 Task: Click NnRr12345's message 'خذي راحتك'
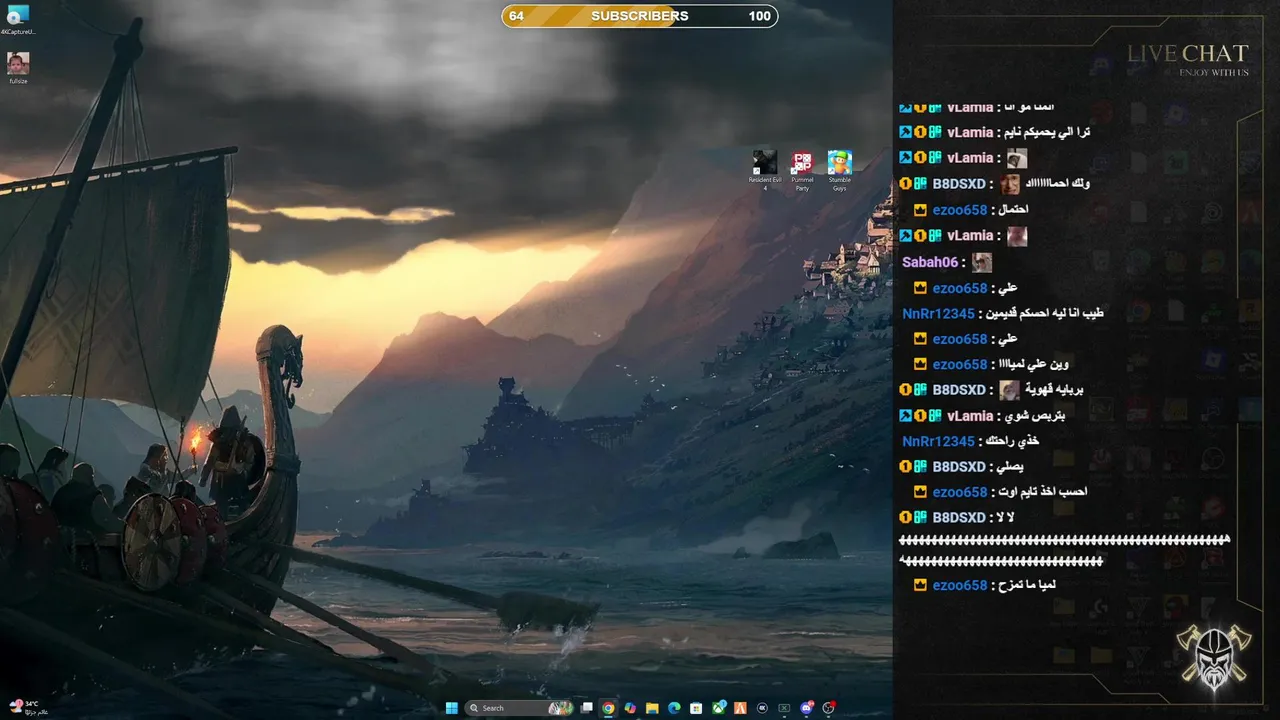point(1013,441)
